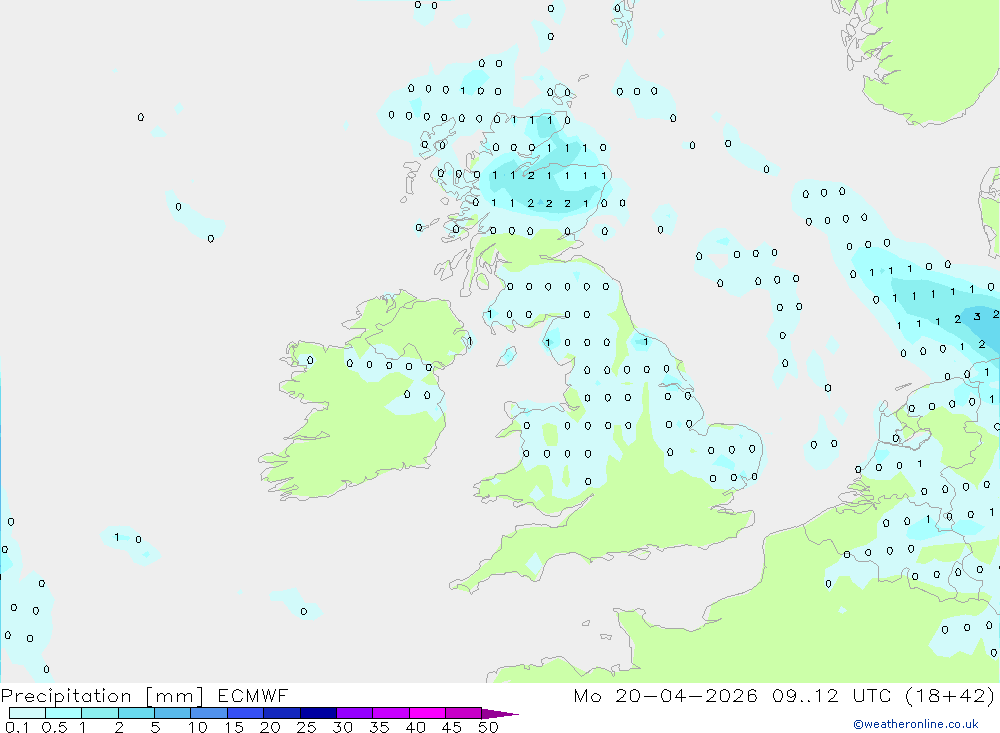Select the magenta swatch between 40 and 45
Viewport: 1000px width, 733px height.
pyautogui.click(x=427, y=713)
